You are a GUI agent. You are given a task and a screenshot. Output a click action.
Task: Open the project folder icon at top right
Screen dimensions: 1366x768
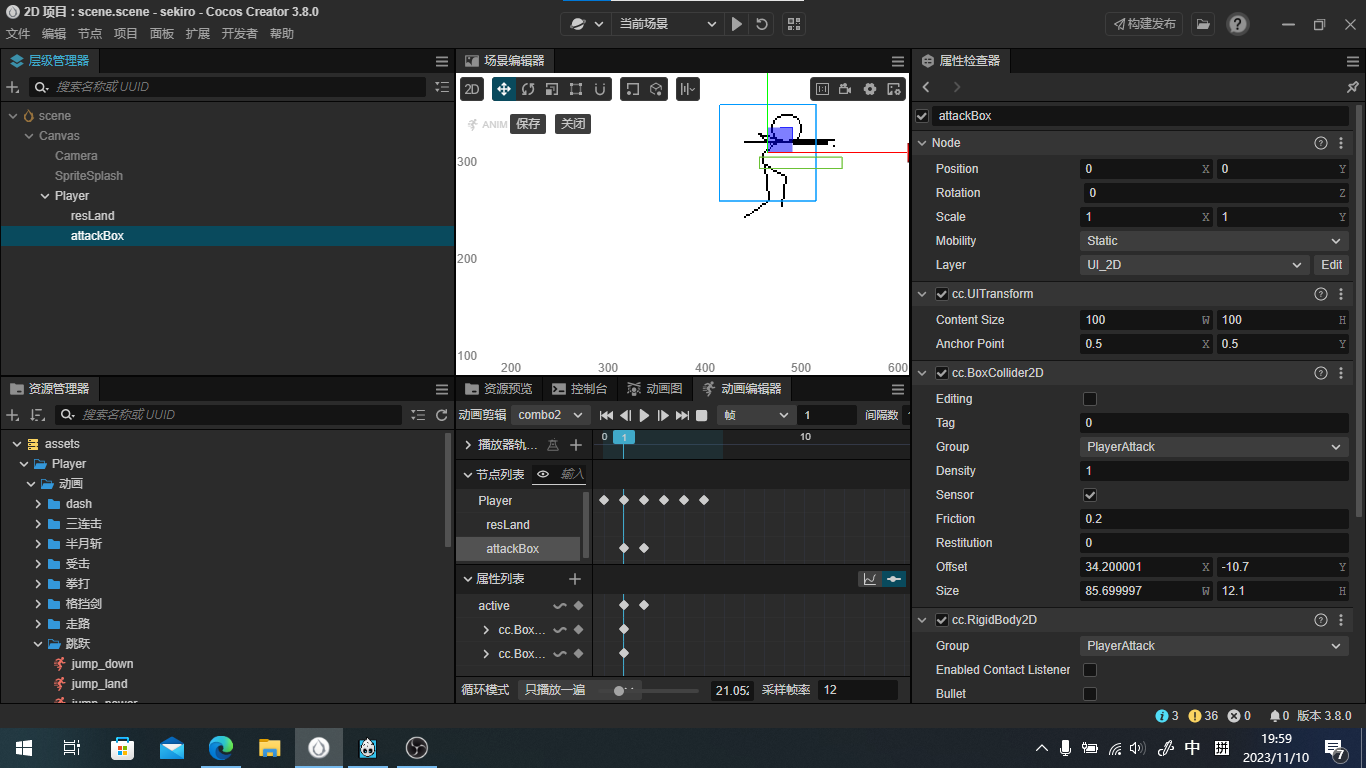[1203, 24]
